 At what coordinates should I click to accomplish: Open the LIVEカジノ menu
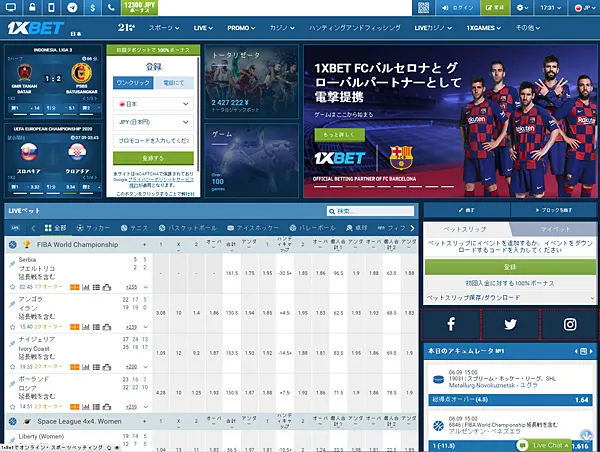(433, 28)
